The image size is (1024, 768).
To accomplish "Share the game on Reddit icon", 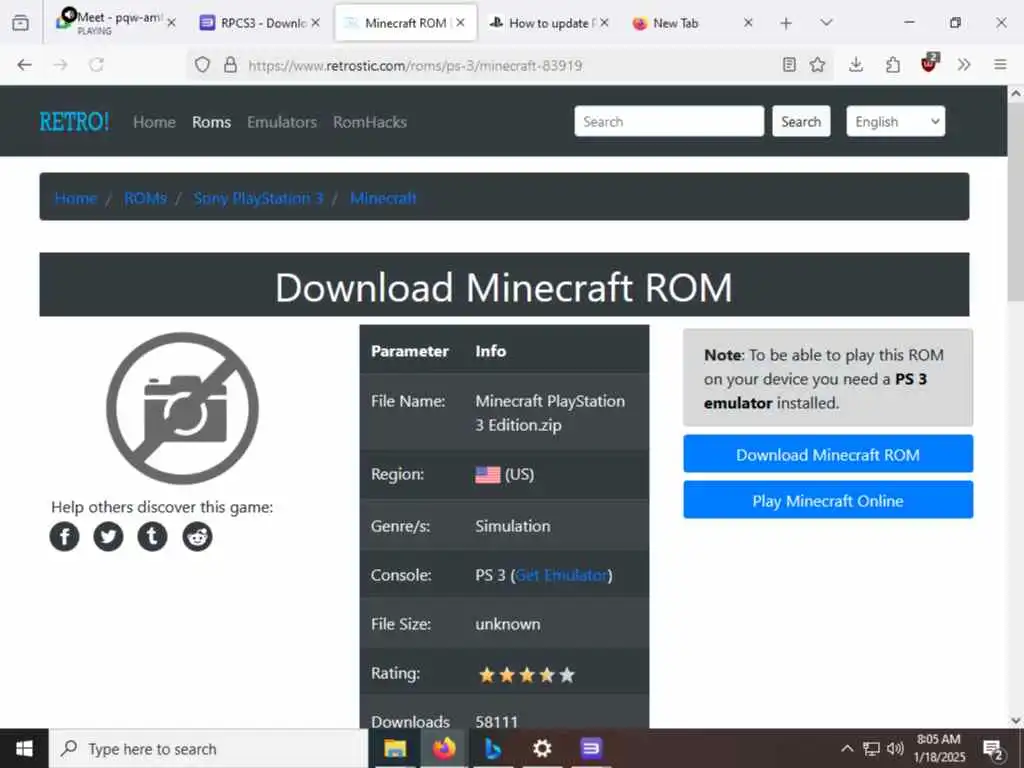I will click(197, 537).
